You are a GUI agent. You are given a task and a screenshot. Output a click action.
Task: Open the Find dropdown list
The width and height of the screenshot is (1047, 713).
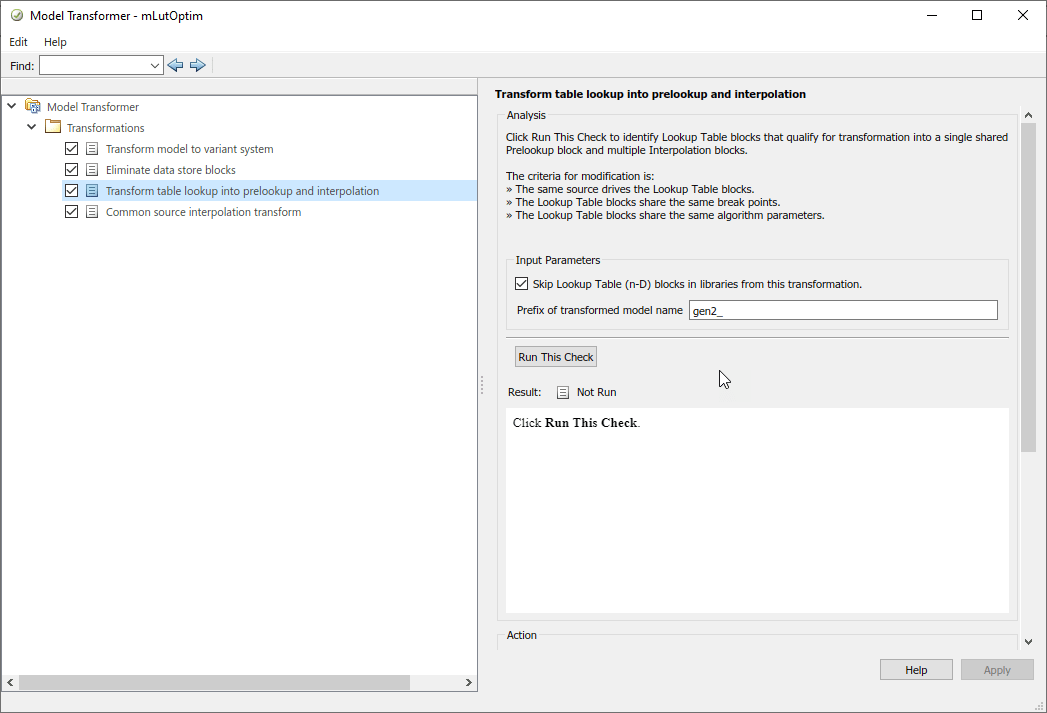click(x=155, y=65)
